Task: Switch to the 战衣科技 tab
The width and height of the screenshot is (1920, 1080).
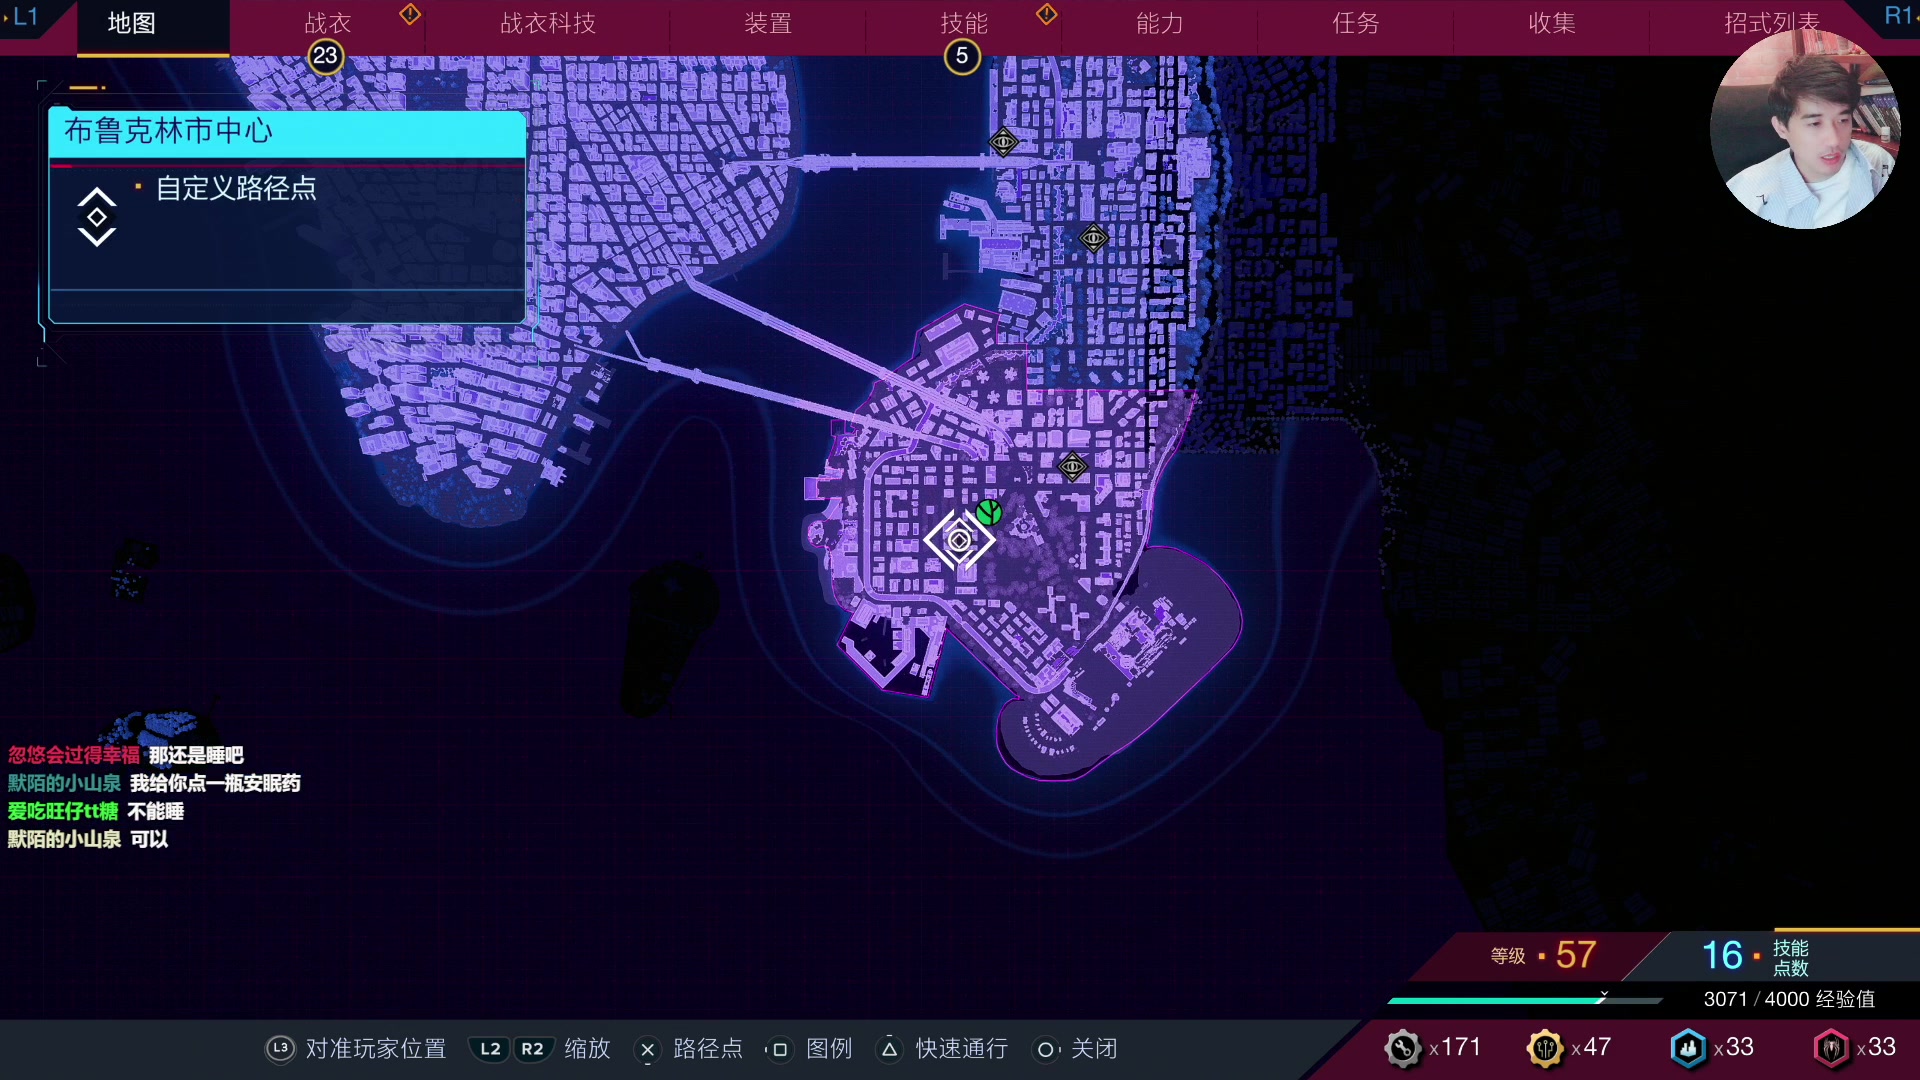Action: coord(547,23)
